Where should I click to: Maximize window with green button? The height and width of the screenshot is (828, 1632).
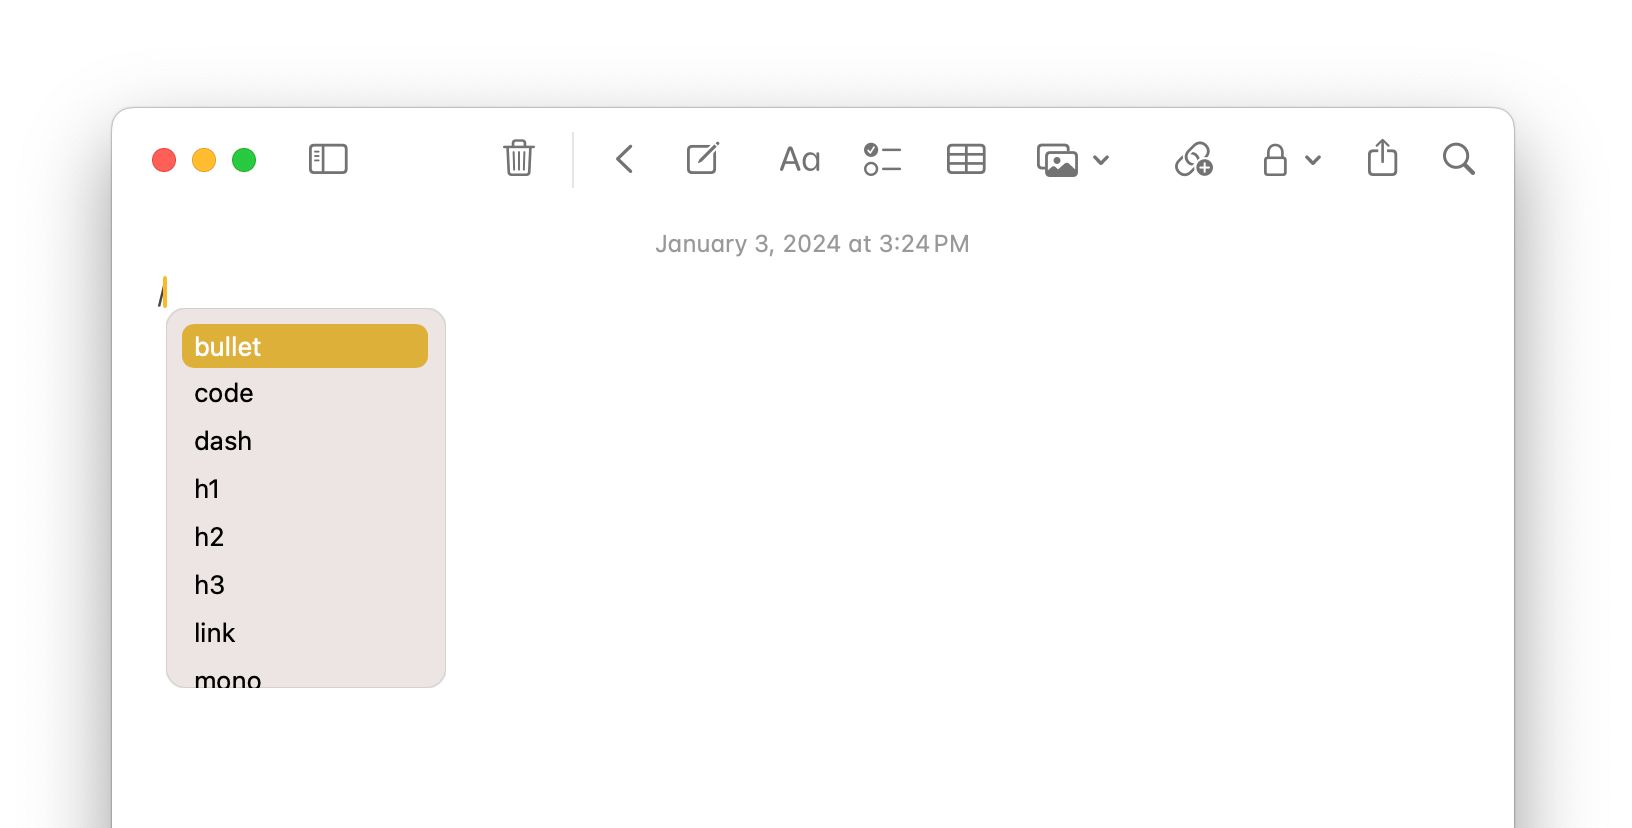(244, 160)
